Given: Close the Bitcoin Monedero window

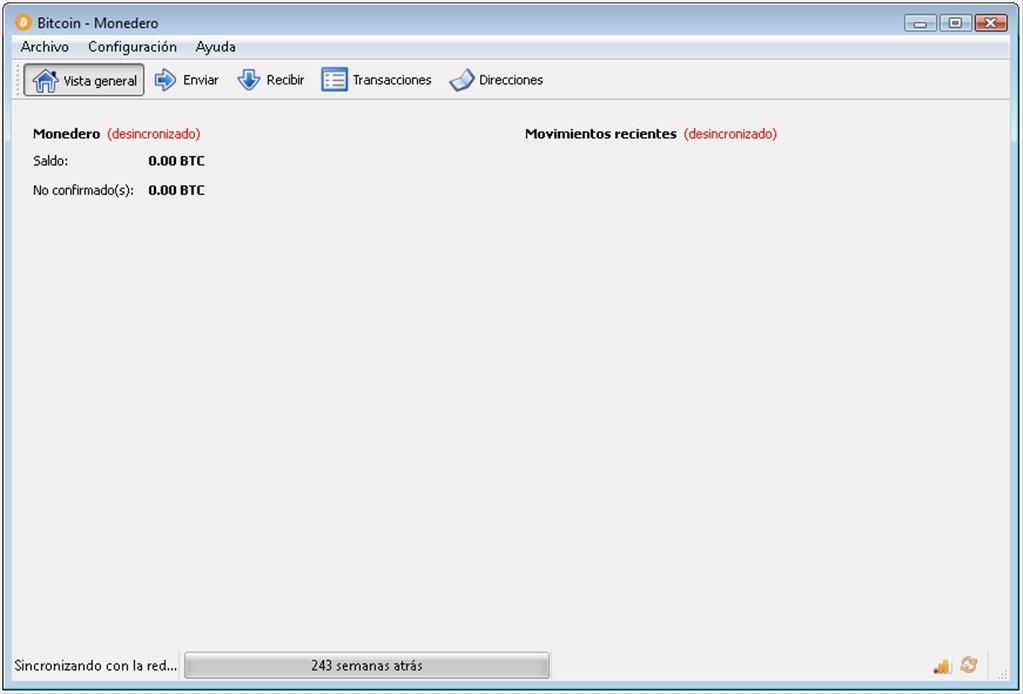Looking at the screenshot, I should [x=991, y=23].
